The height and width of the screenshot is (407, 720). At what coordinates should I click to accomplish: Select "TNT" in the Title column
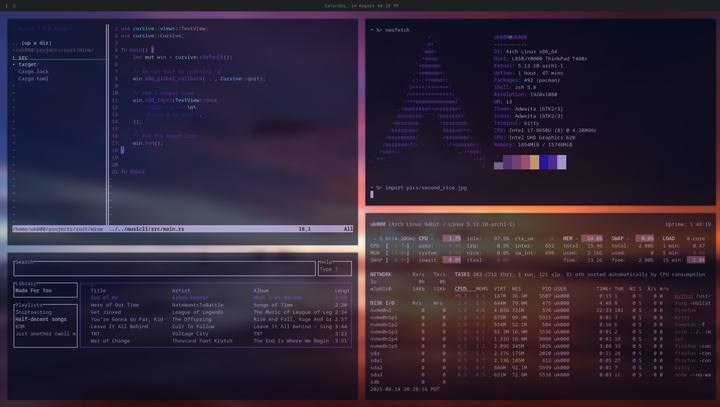click(x=95, y=334)
